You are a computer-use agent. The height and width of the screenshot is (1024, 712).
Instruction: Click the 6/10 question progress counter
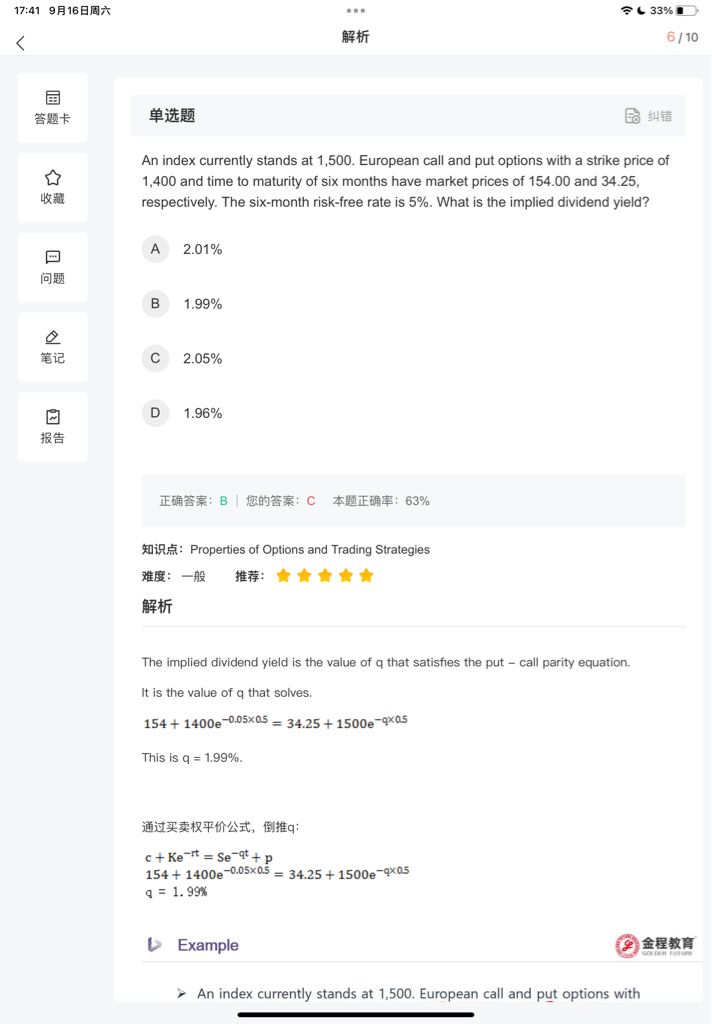point(682,37)
